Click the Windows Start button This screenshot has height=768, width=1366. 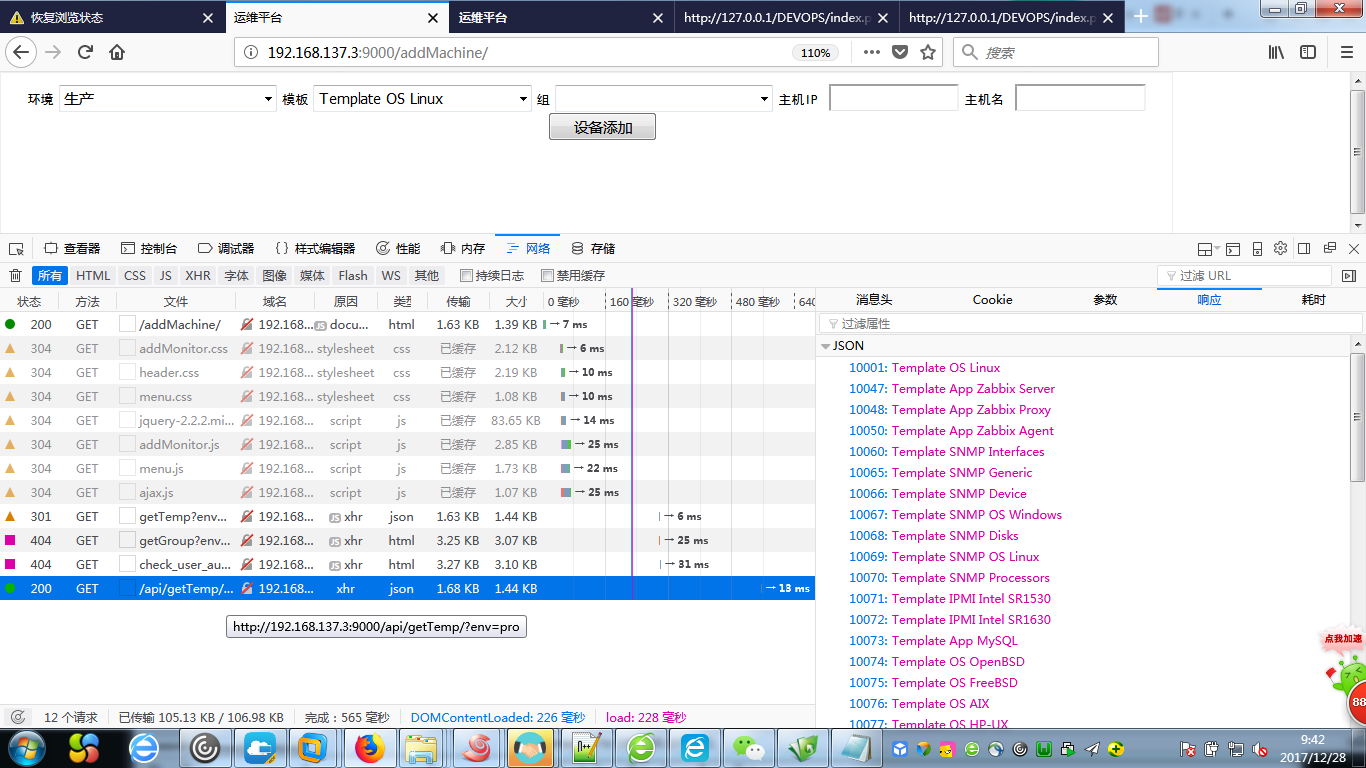(x=27, y=748)
